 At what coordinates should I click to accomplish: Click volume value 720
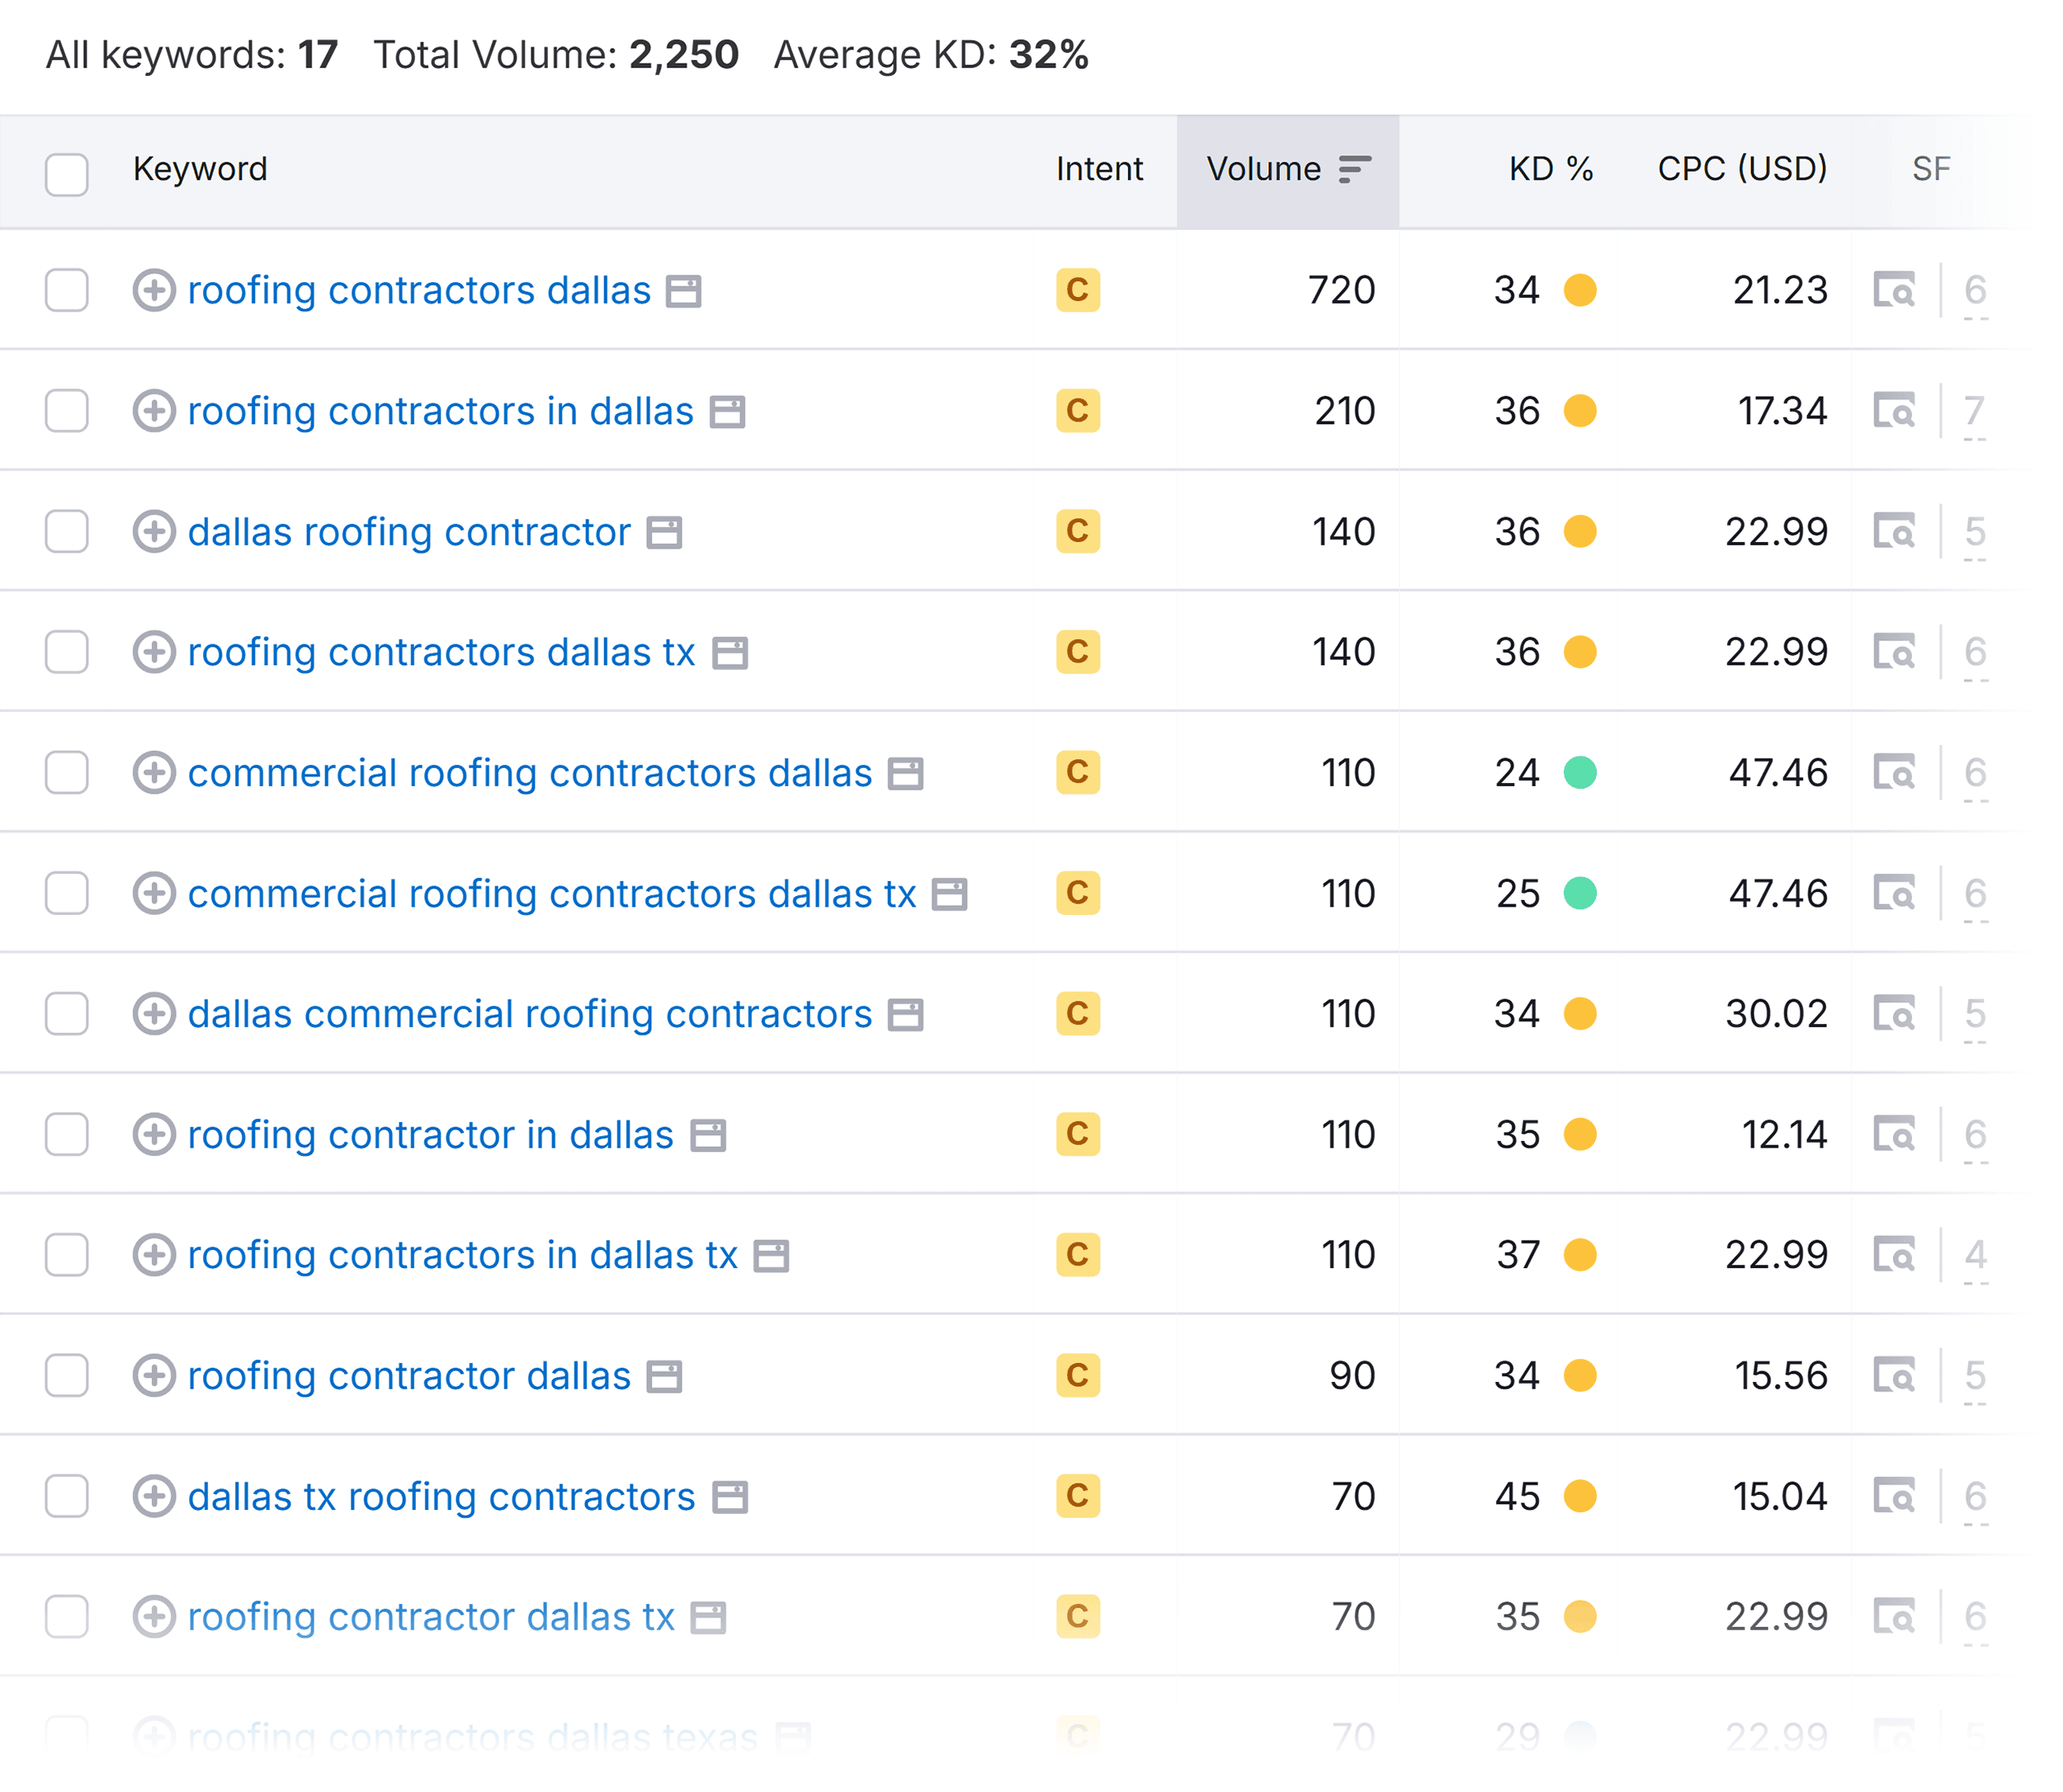[x=1341, y=290]
